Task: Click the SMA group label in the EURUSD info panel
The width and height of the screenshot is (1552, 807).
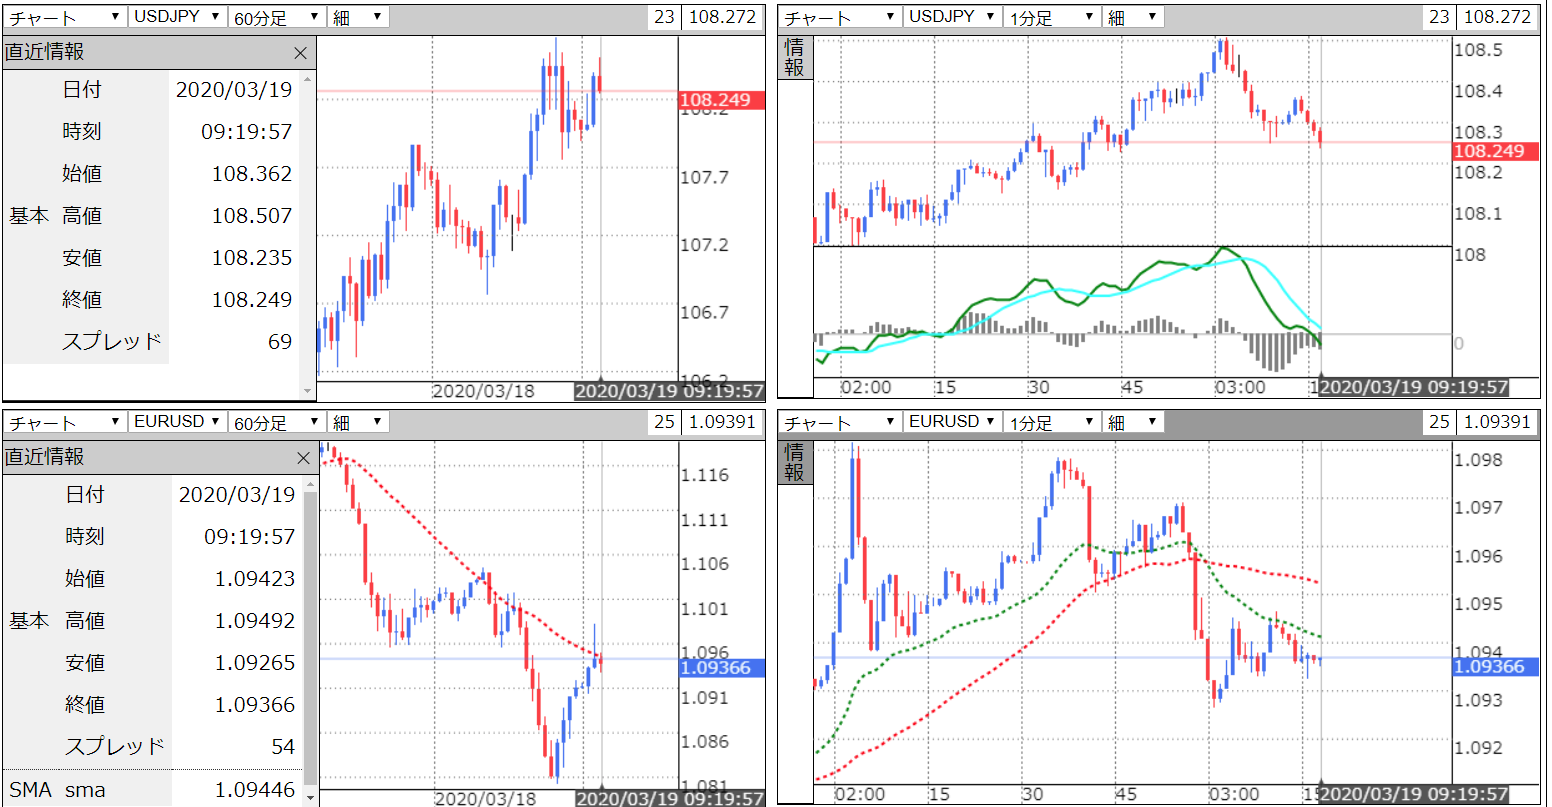Action: coord(30,790)
